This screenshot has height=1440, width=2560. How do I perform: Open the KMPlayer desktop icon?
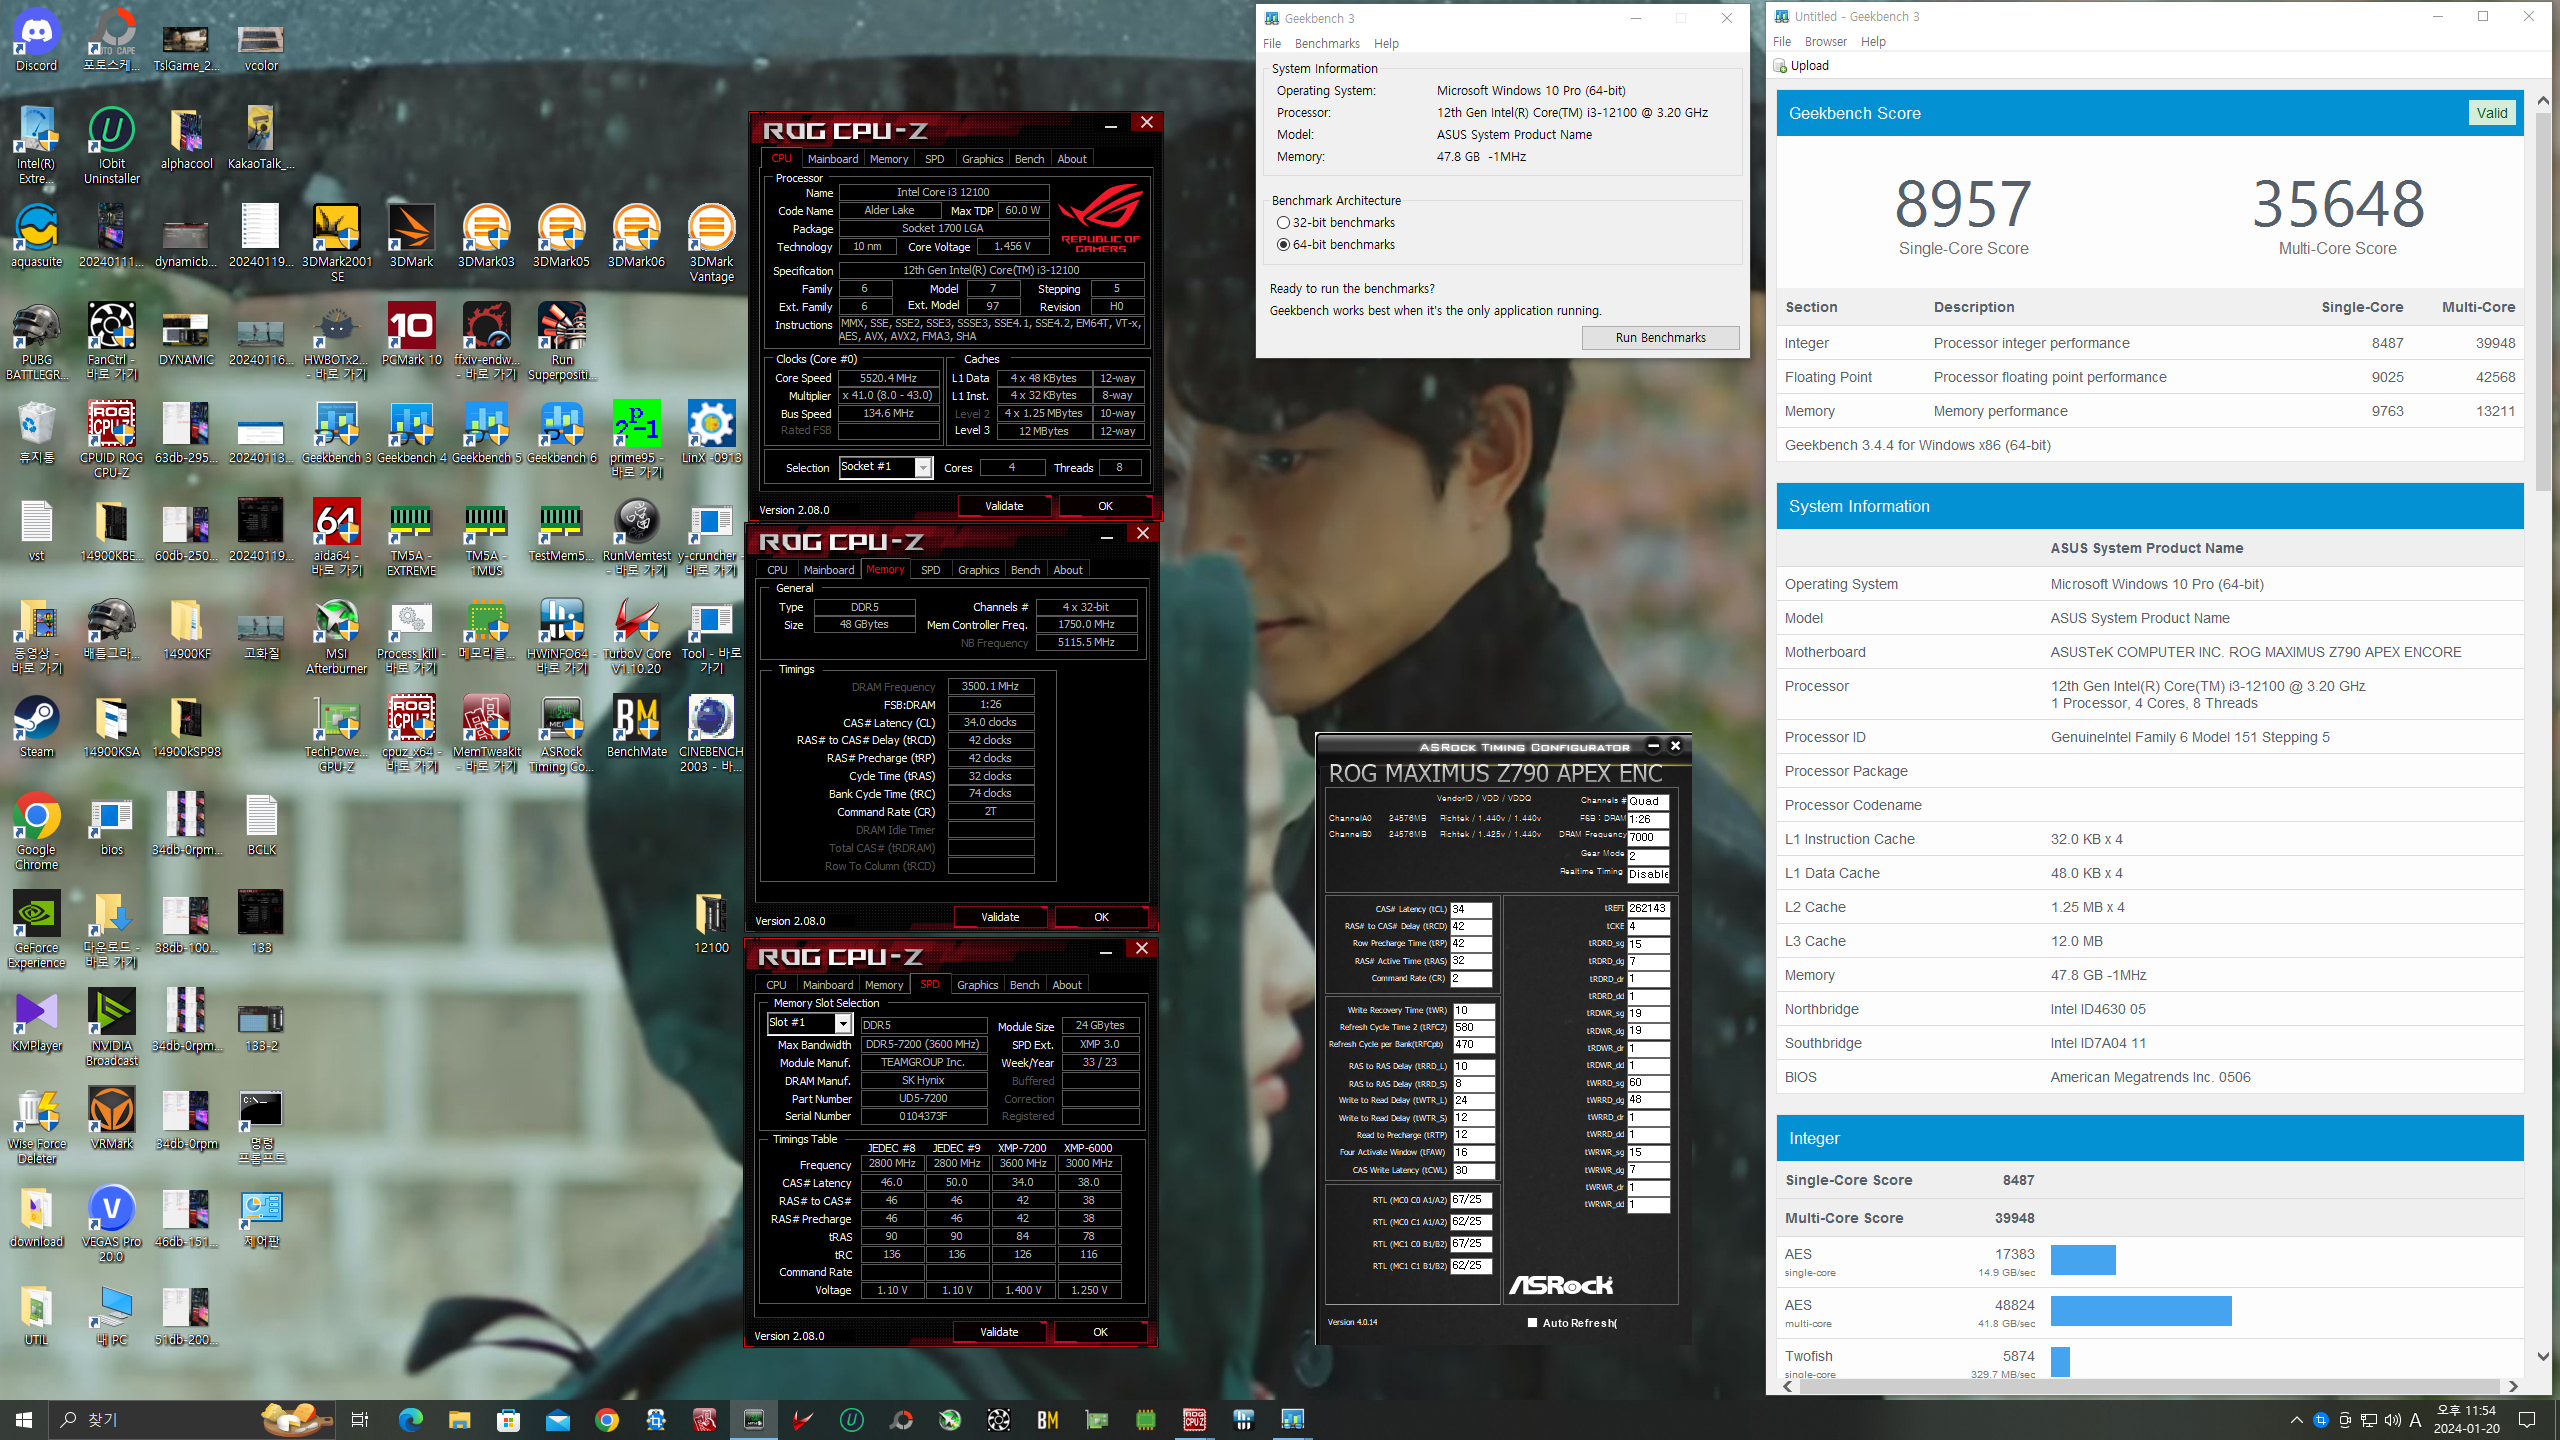coord(36,1021)
